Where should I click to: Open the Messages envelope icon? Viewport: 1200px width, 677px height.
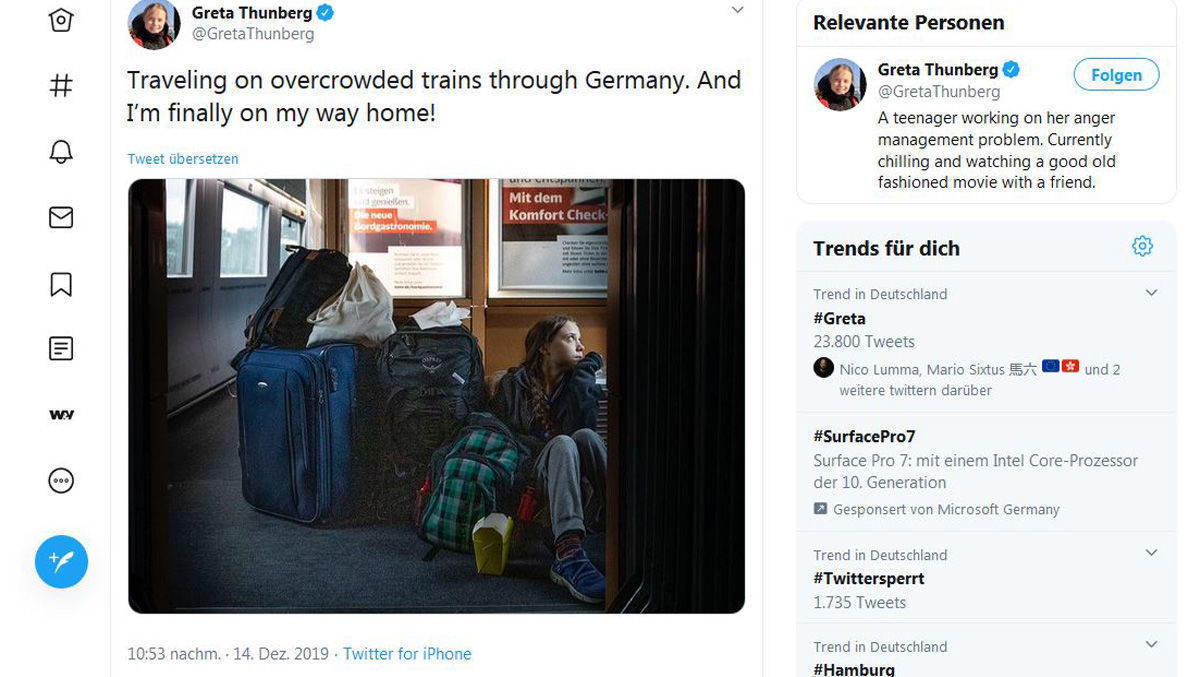pos(61,217)
